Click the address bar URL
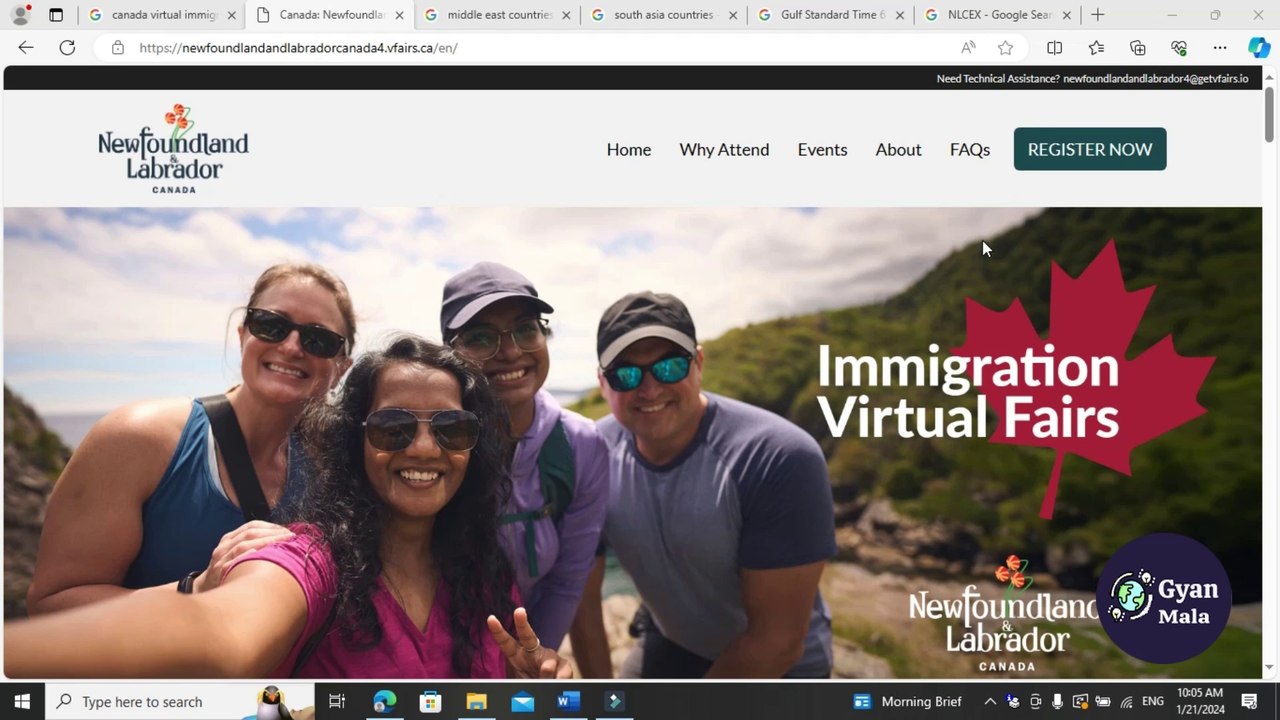The width and height of the screenshot is (1280, 720). (298, 48)
